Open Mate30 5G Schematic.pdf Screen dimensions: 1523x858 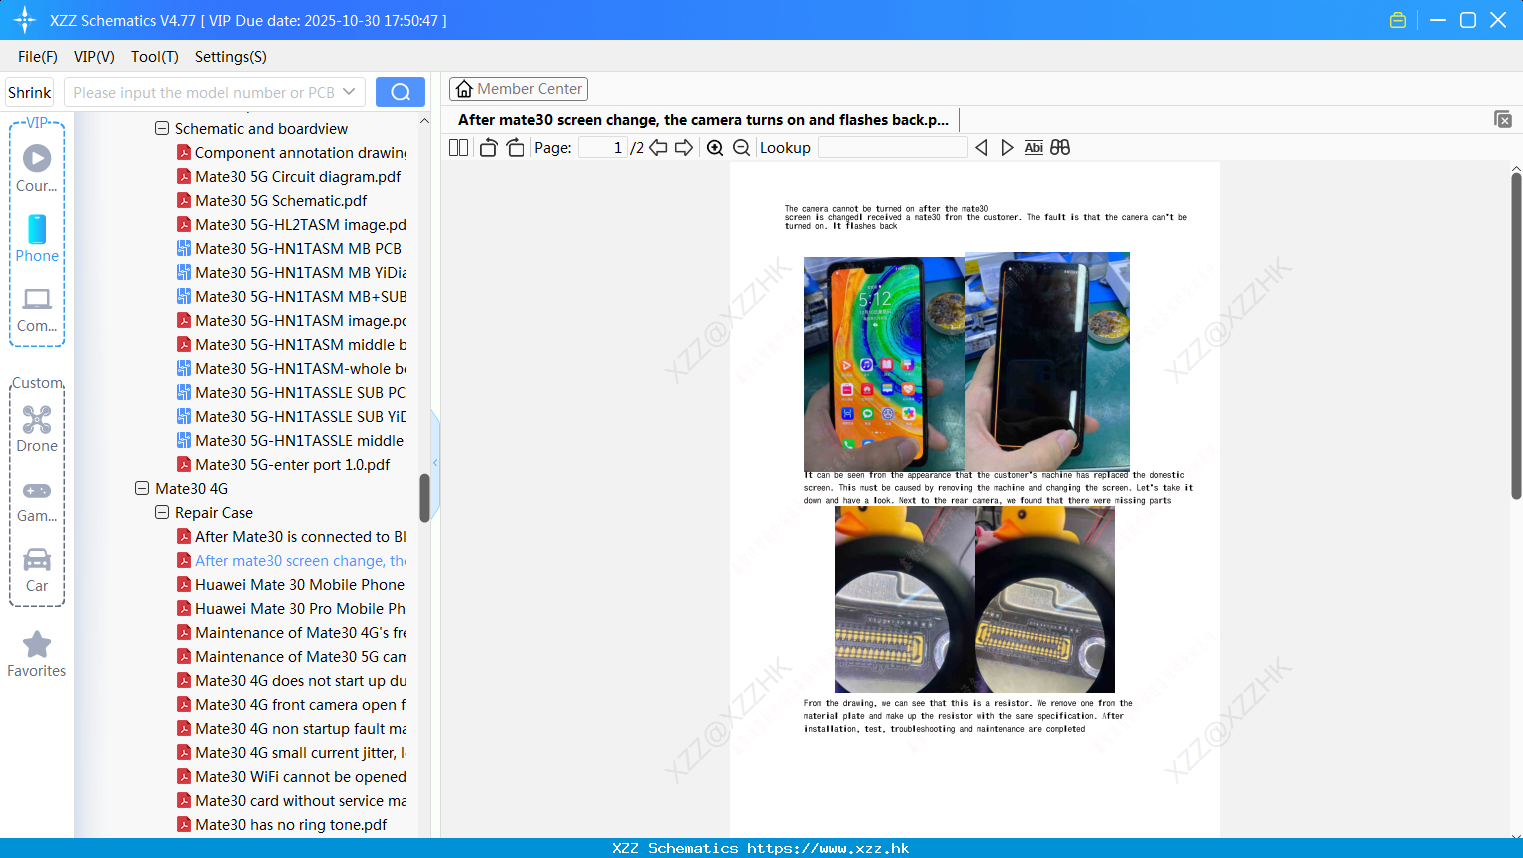(272, 200)
